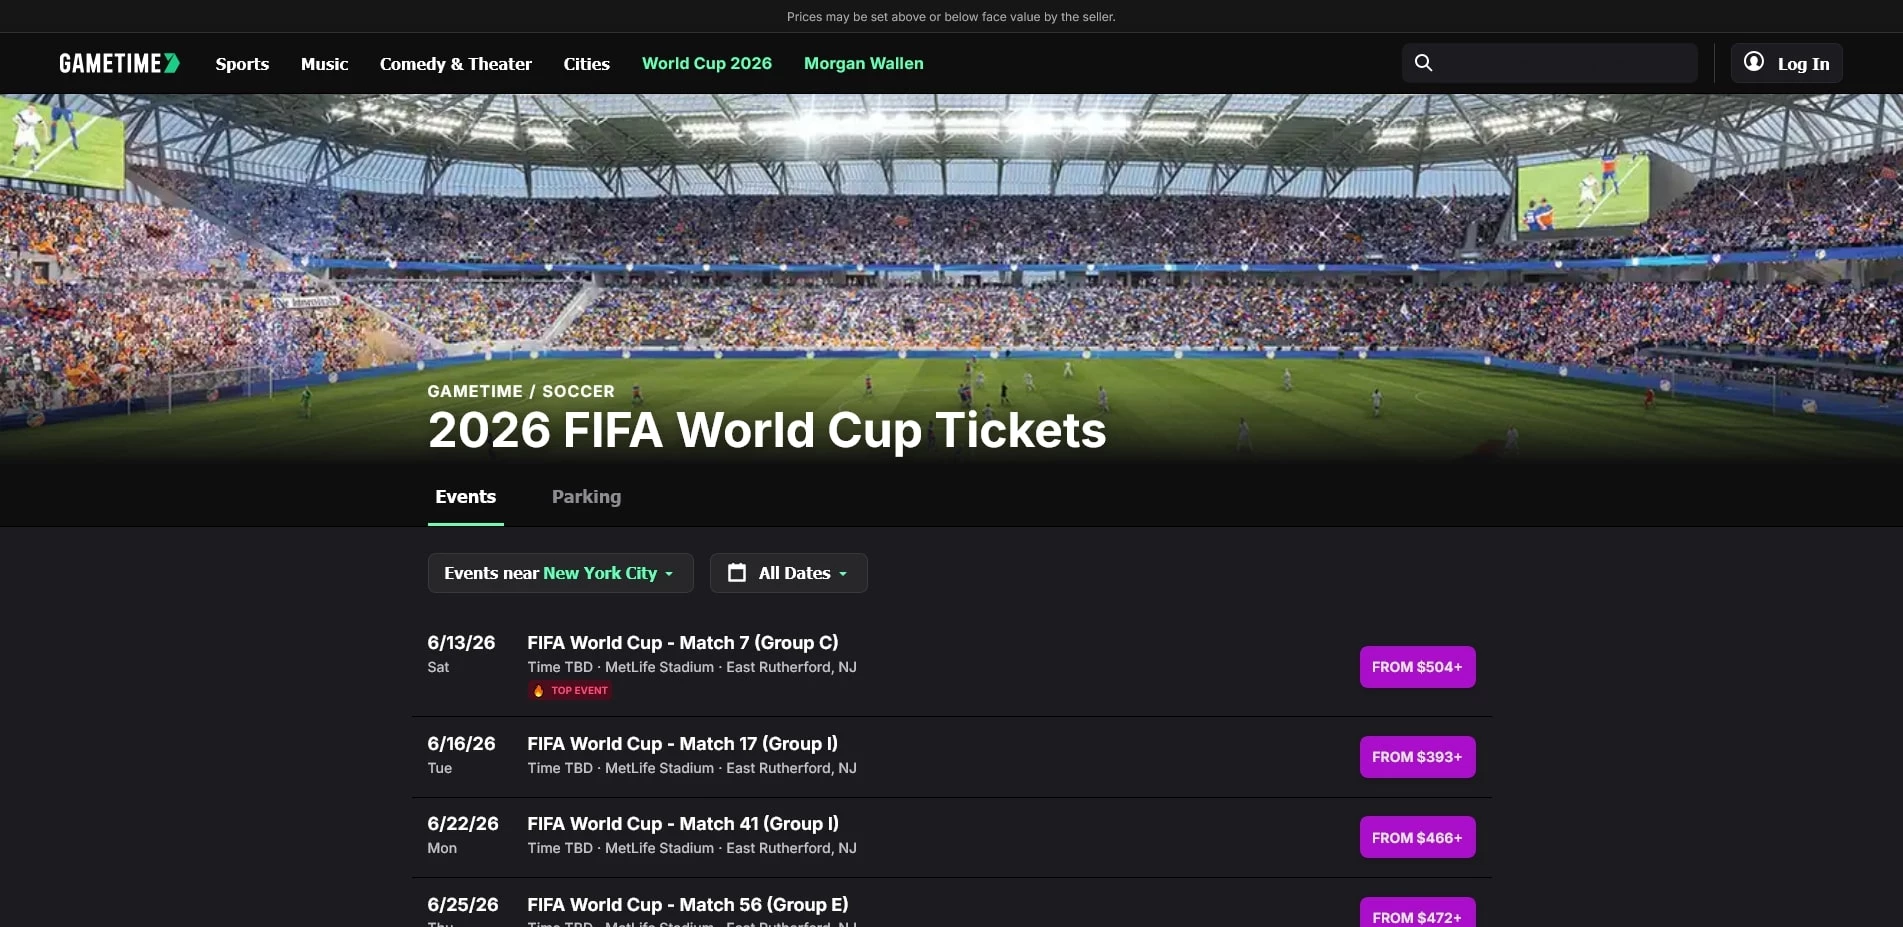Open the Sports menu
Viewport: 1903px width, 927px height.
pos(242,64)
